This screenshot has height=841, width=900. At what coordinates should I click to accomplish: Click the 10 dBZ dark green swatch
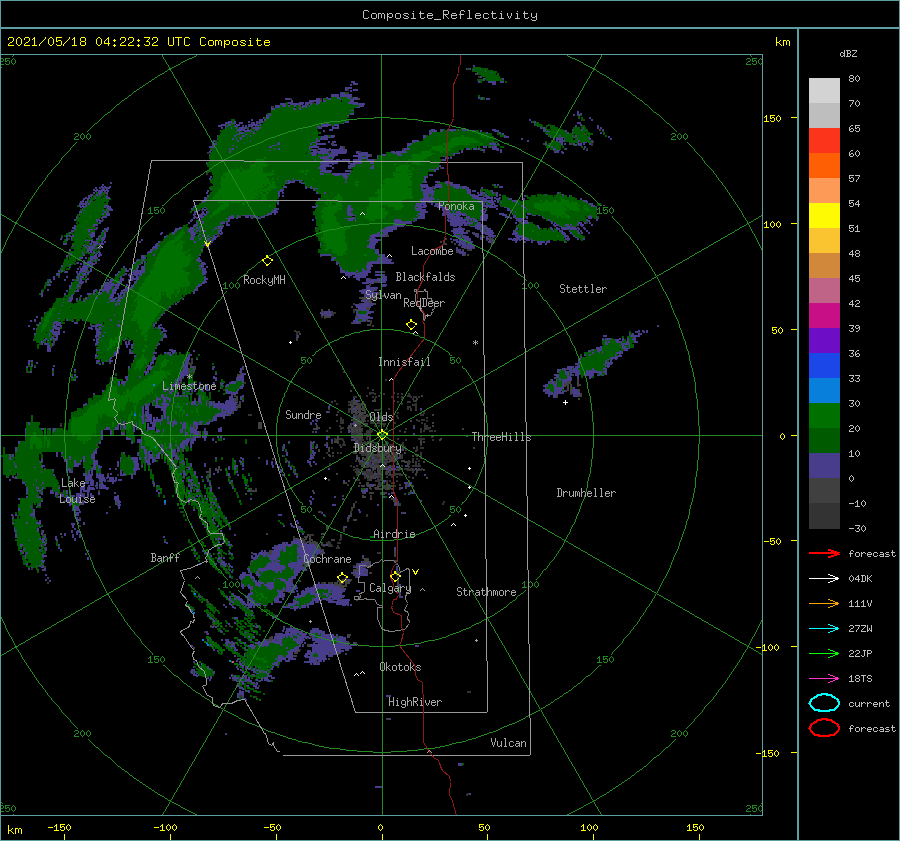(x=824, y=440)
